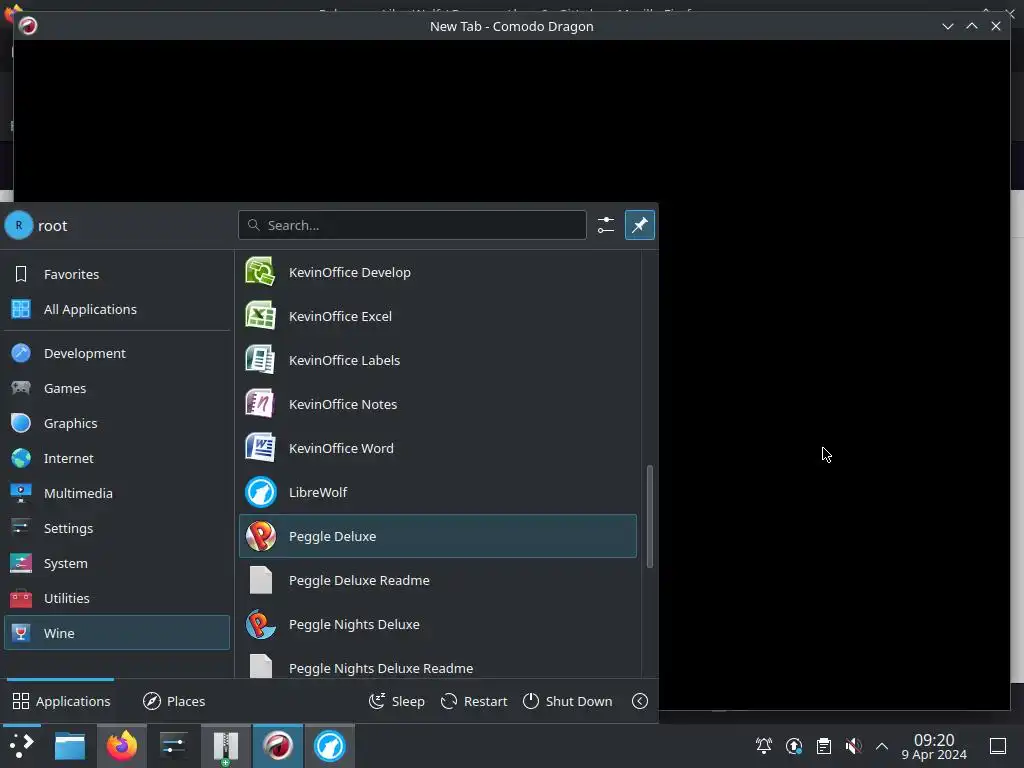Image resolution: width=1024 pixels, height=768 pixels.
Task: Open KevinOffice Excel entry
Action: pyautogui.click(x=438, y=316)
